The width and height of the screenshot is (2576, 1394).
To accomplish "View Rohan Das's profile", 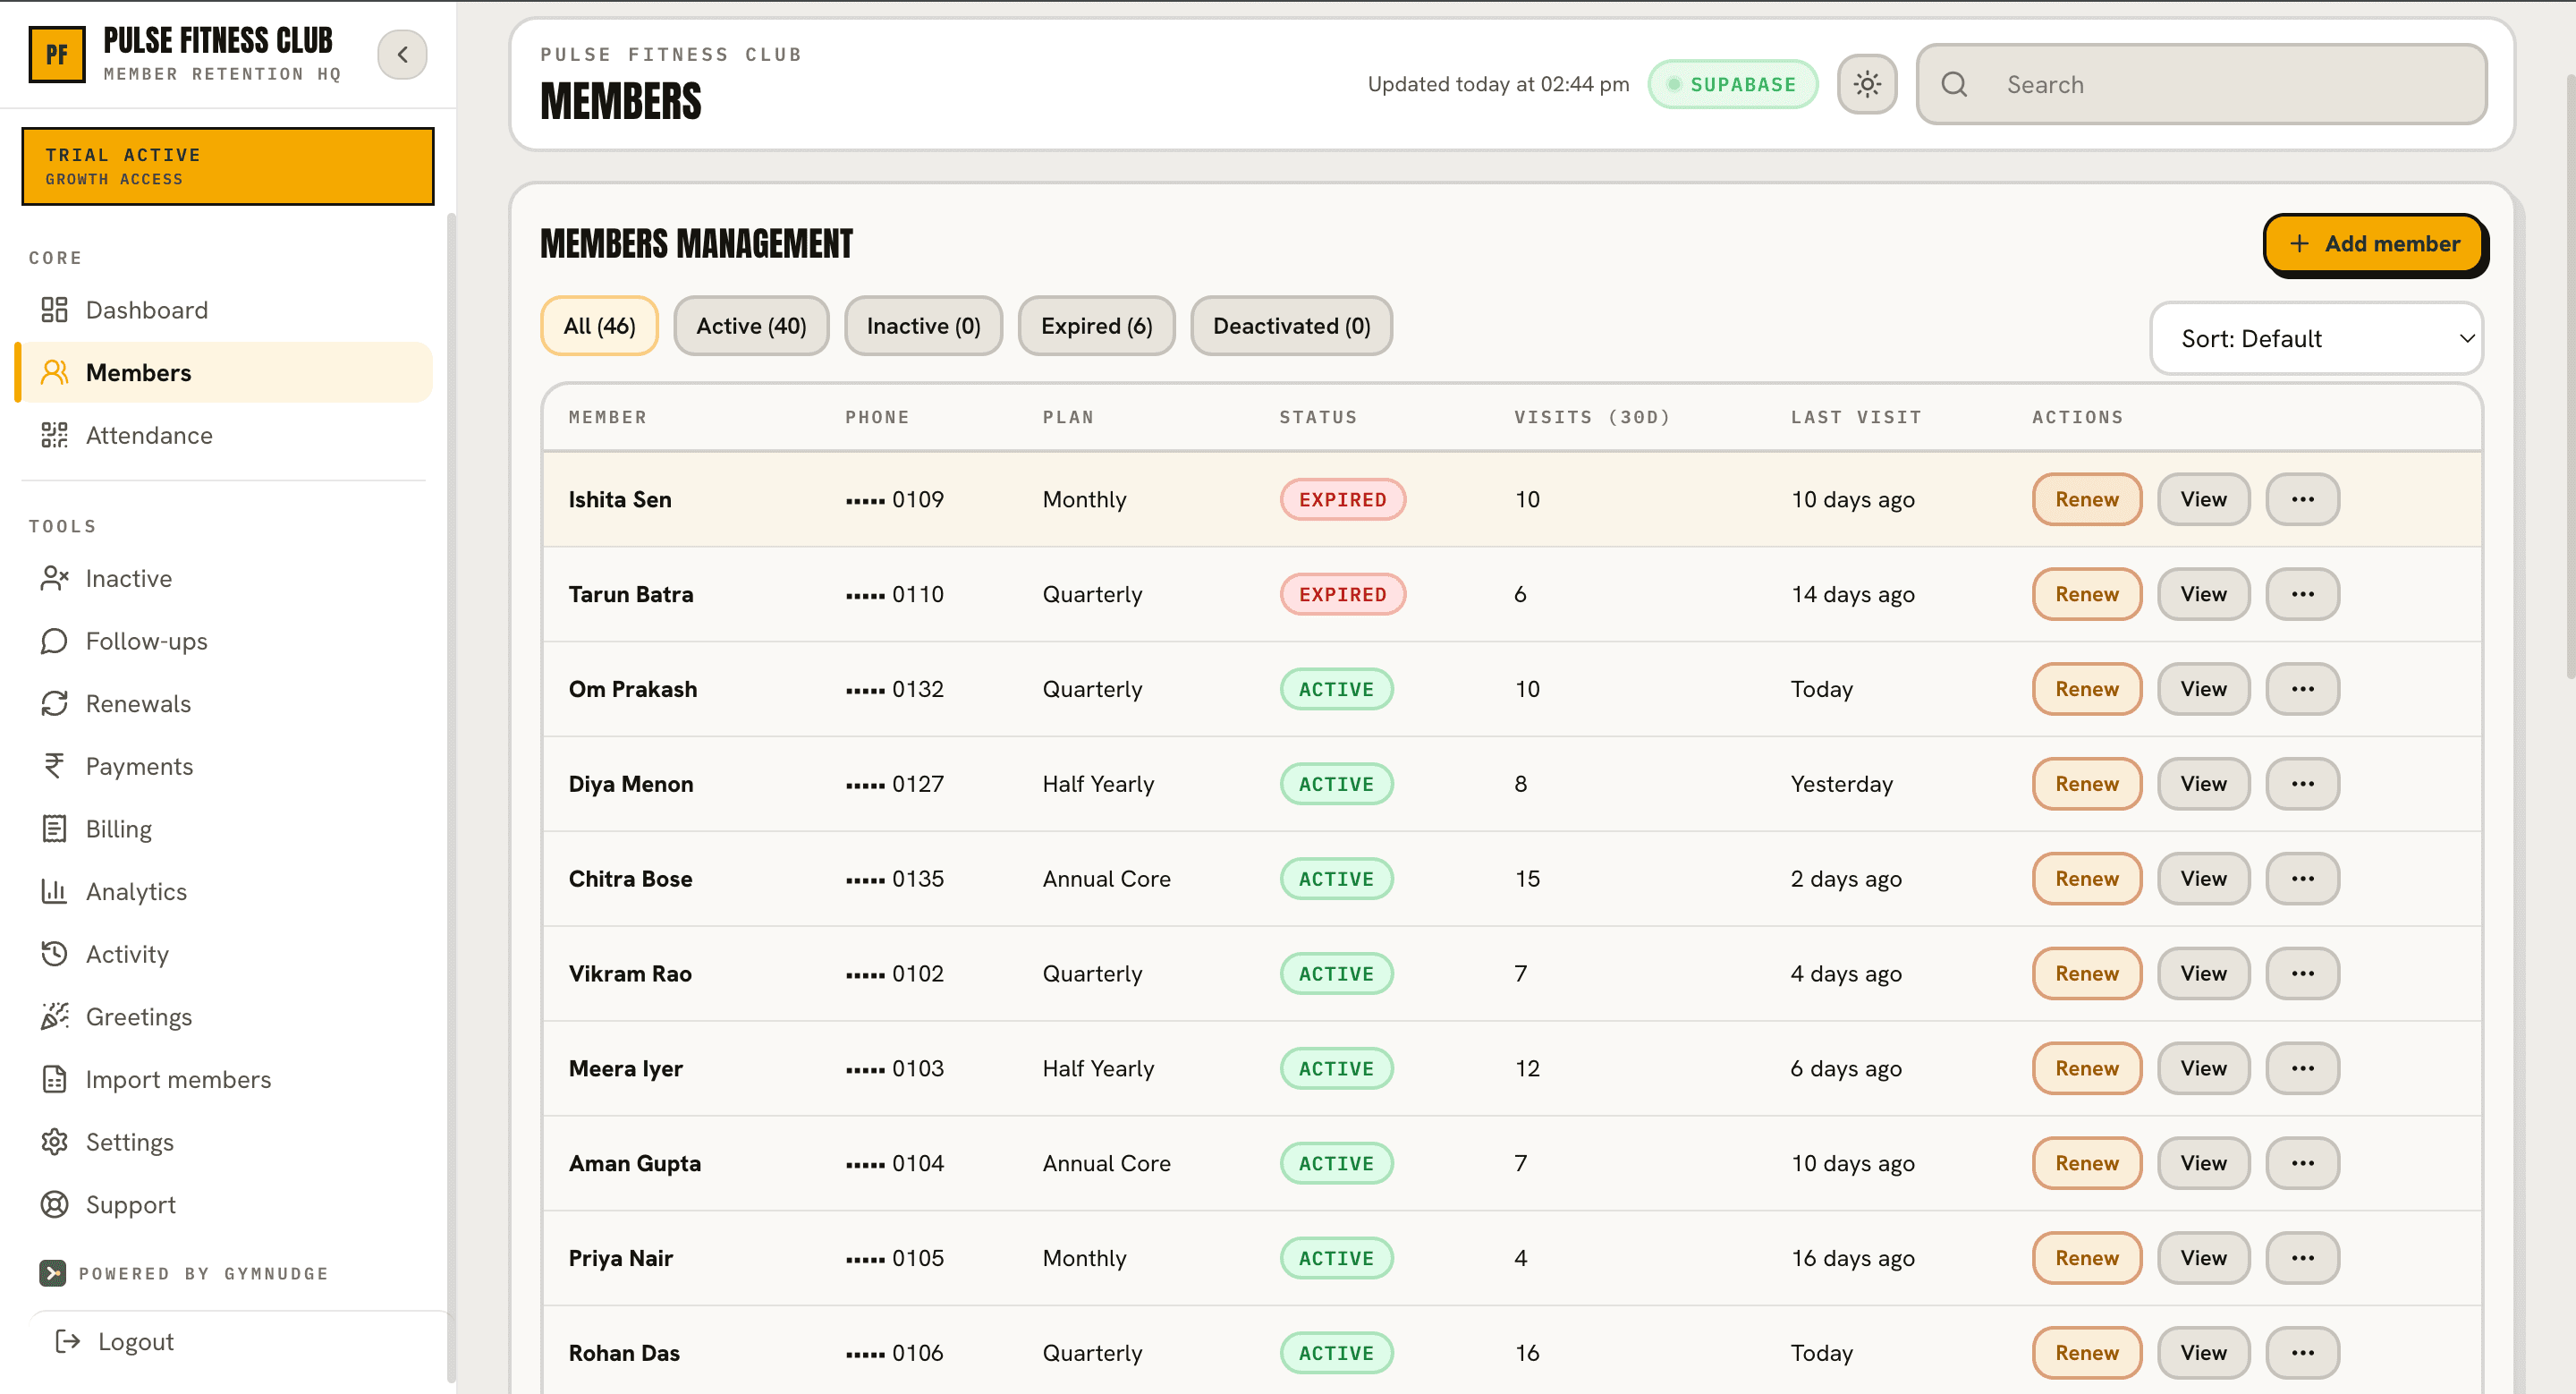I will click(x=2203, y=1353).
